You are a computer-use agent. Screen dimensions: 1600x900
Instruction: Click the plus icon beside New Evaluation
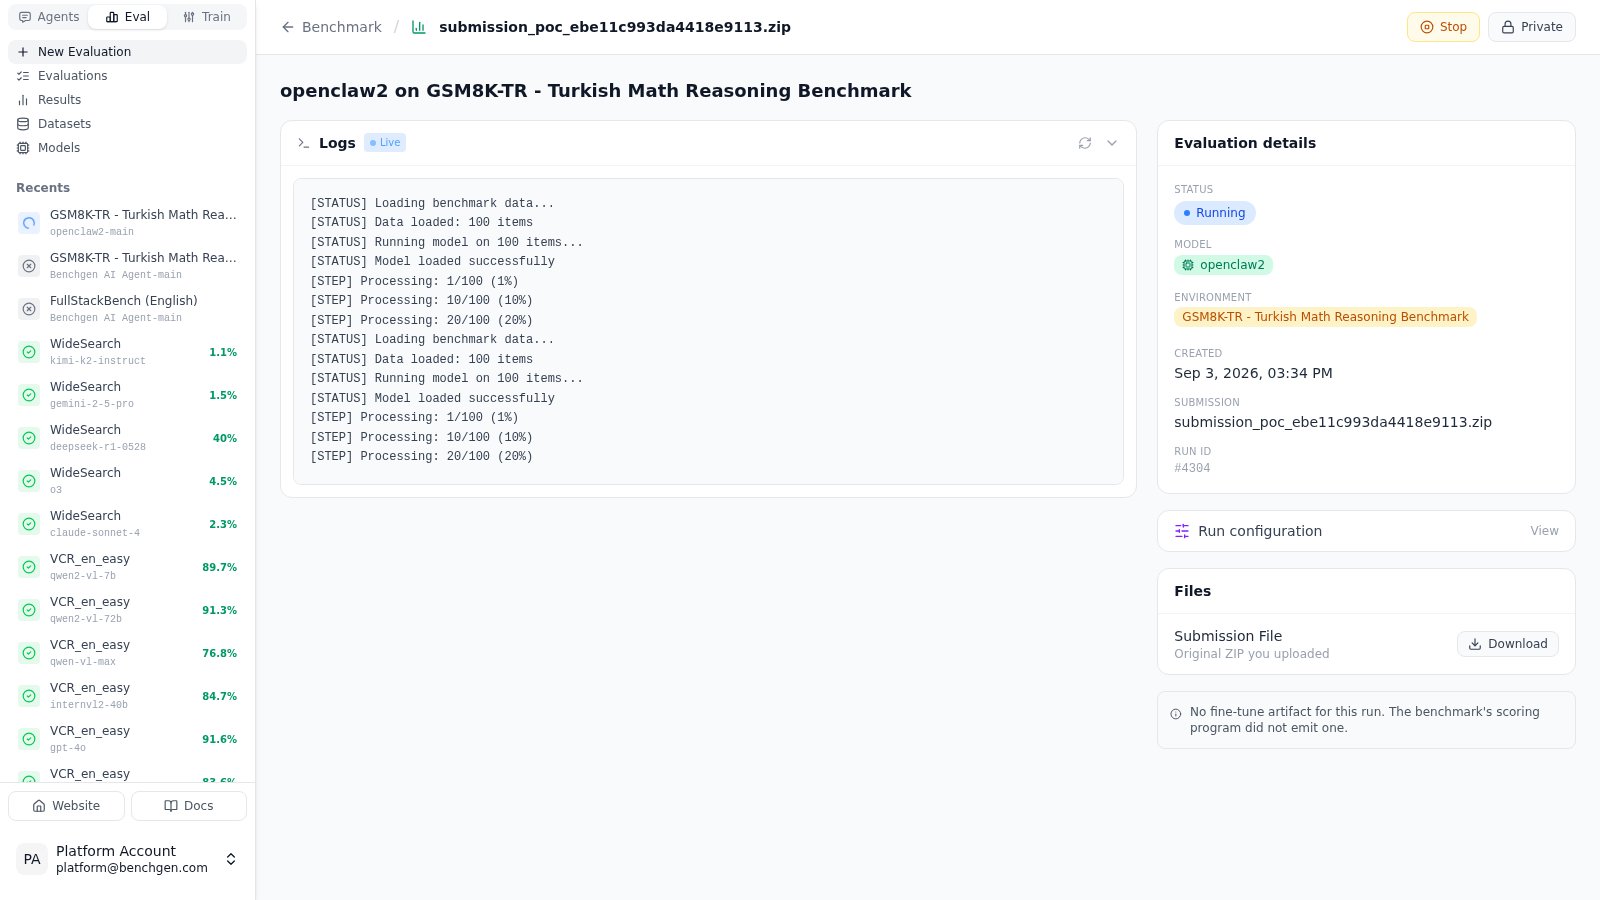(x=23, y=52)
